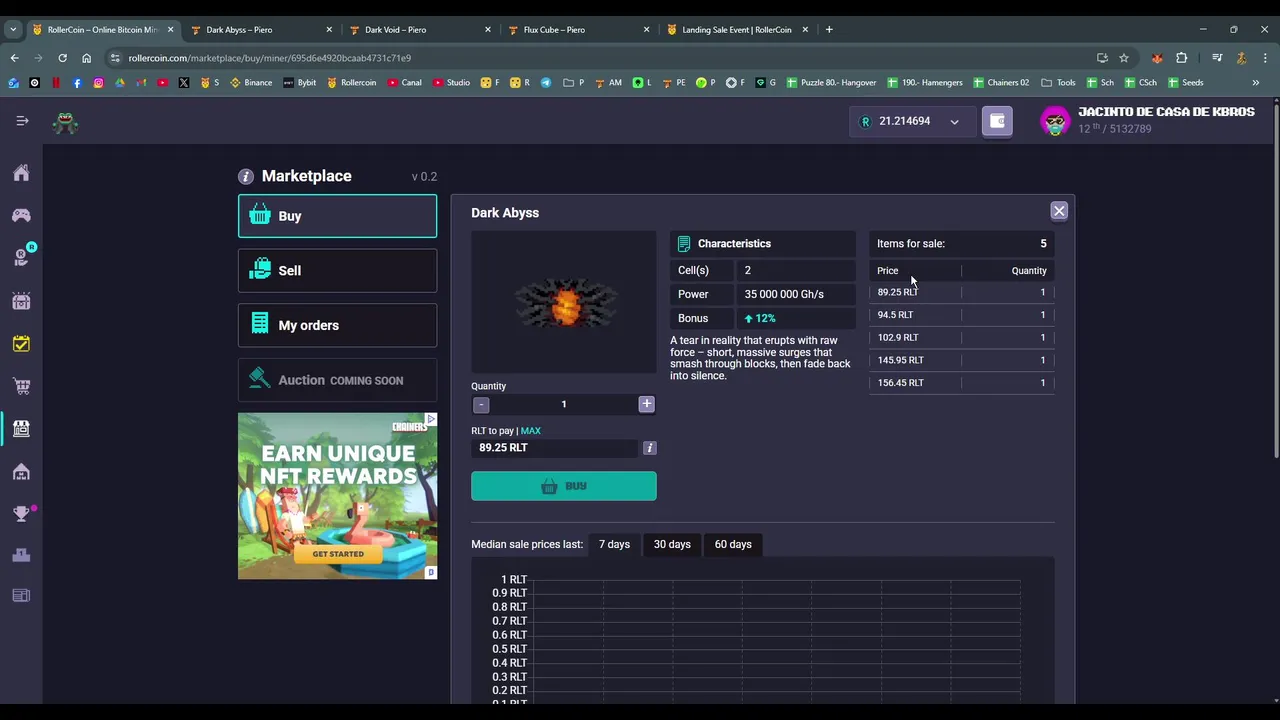The width and height of the screenshot is (1280, 720).
Task: Show 7 days median sale prices
Action: (614, 544)
